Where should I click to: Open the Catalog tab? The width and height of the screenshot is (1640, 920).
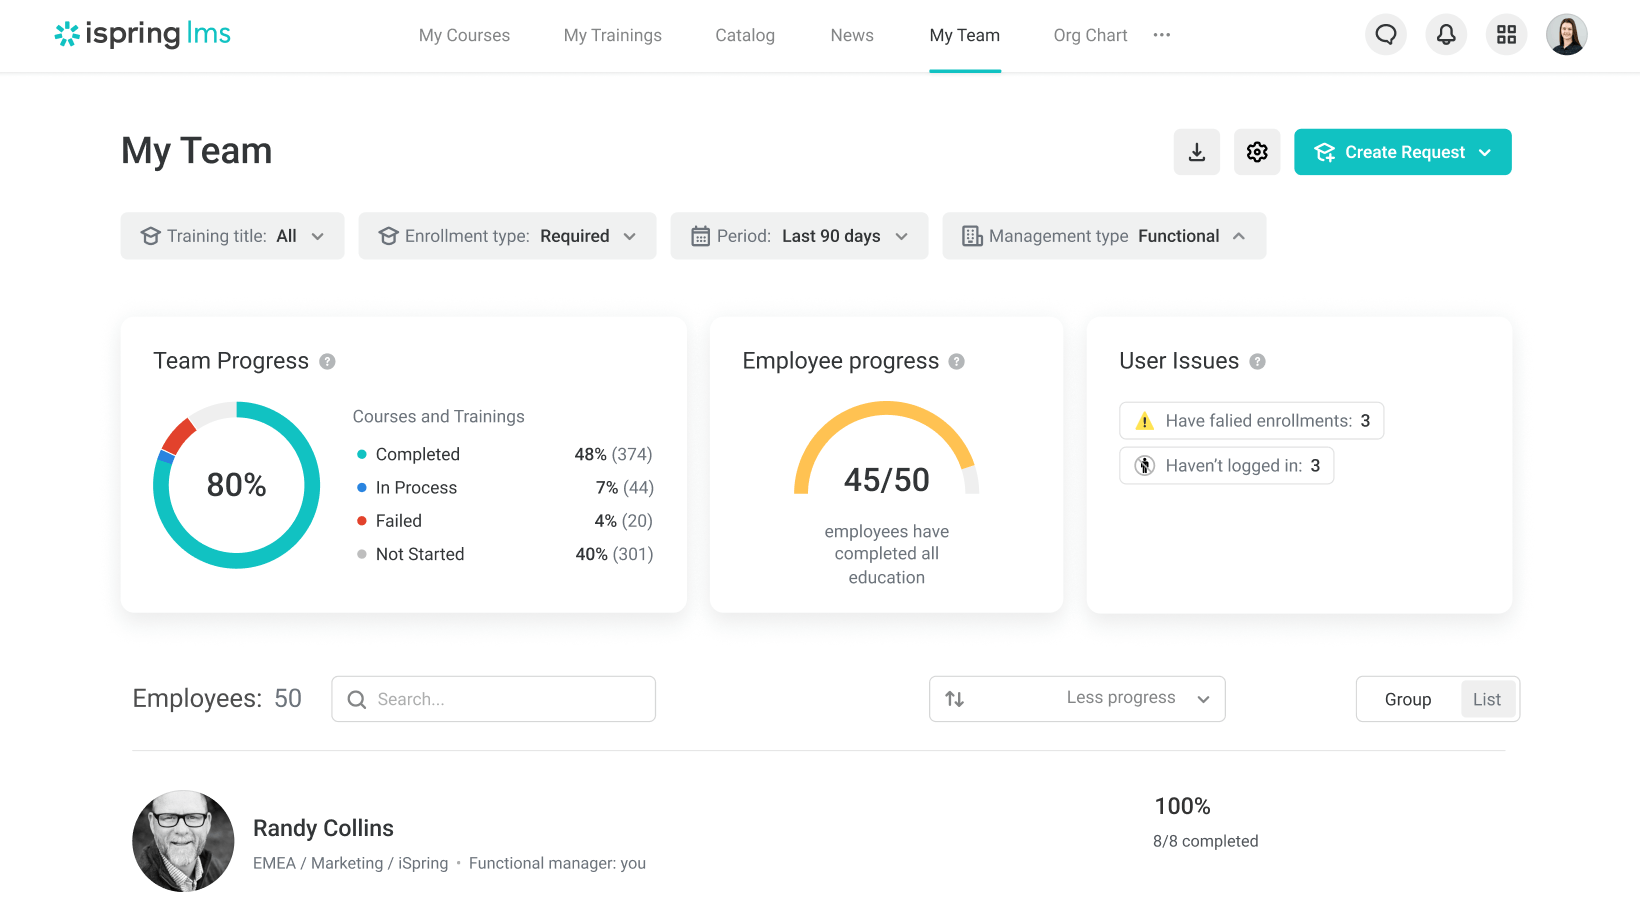tap(745, 35)
